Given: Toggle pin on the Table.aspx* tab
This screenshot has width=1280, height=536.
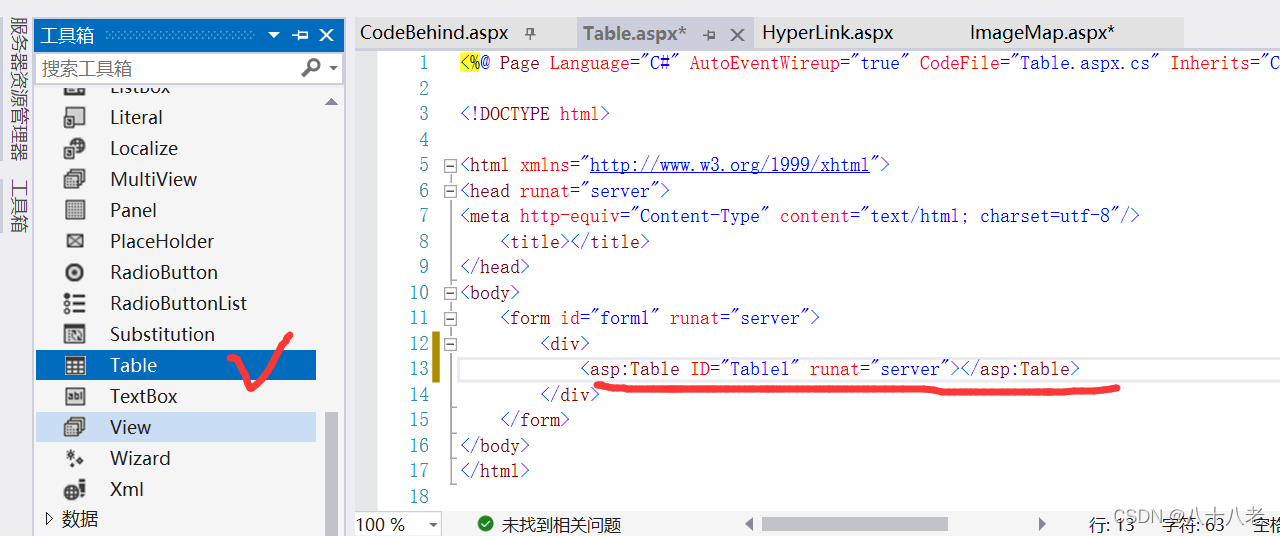Looking at the screenshot, I should pos(709,34).
